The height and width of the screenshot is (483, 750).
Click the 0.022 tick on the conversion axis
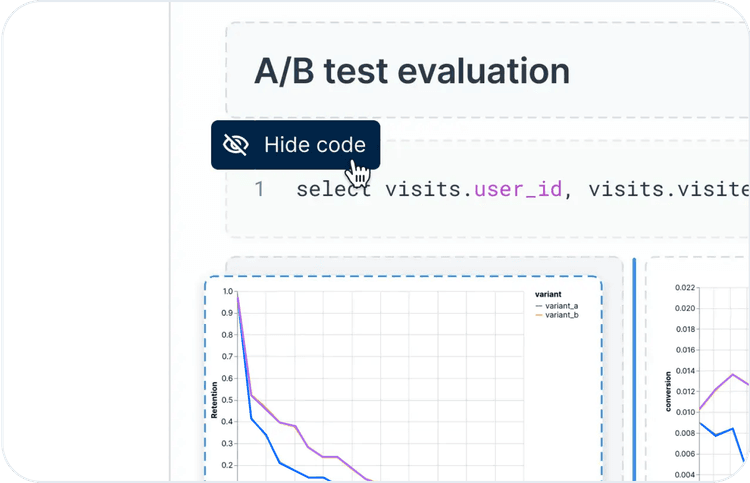(x=684, y=288)
